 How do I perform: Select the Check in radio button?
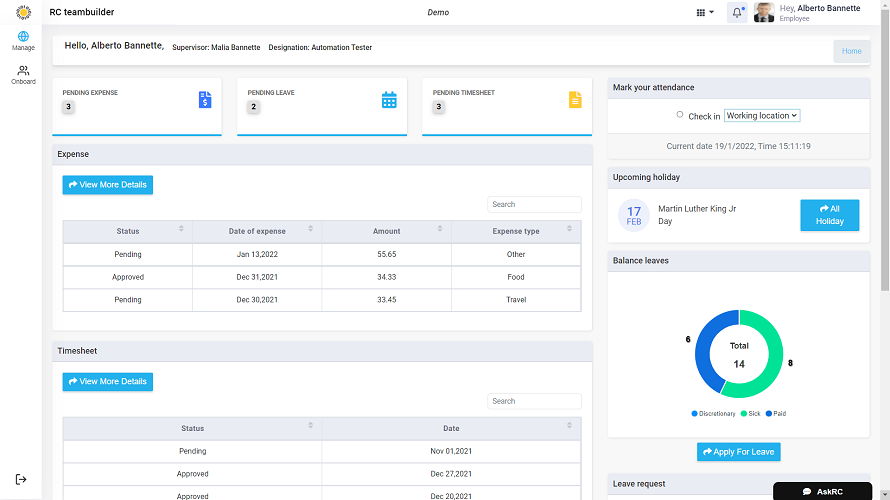680,116
